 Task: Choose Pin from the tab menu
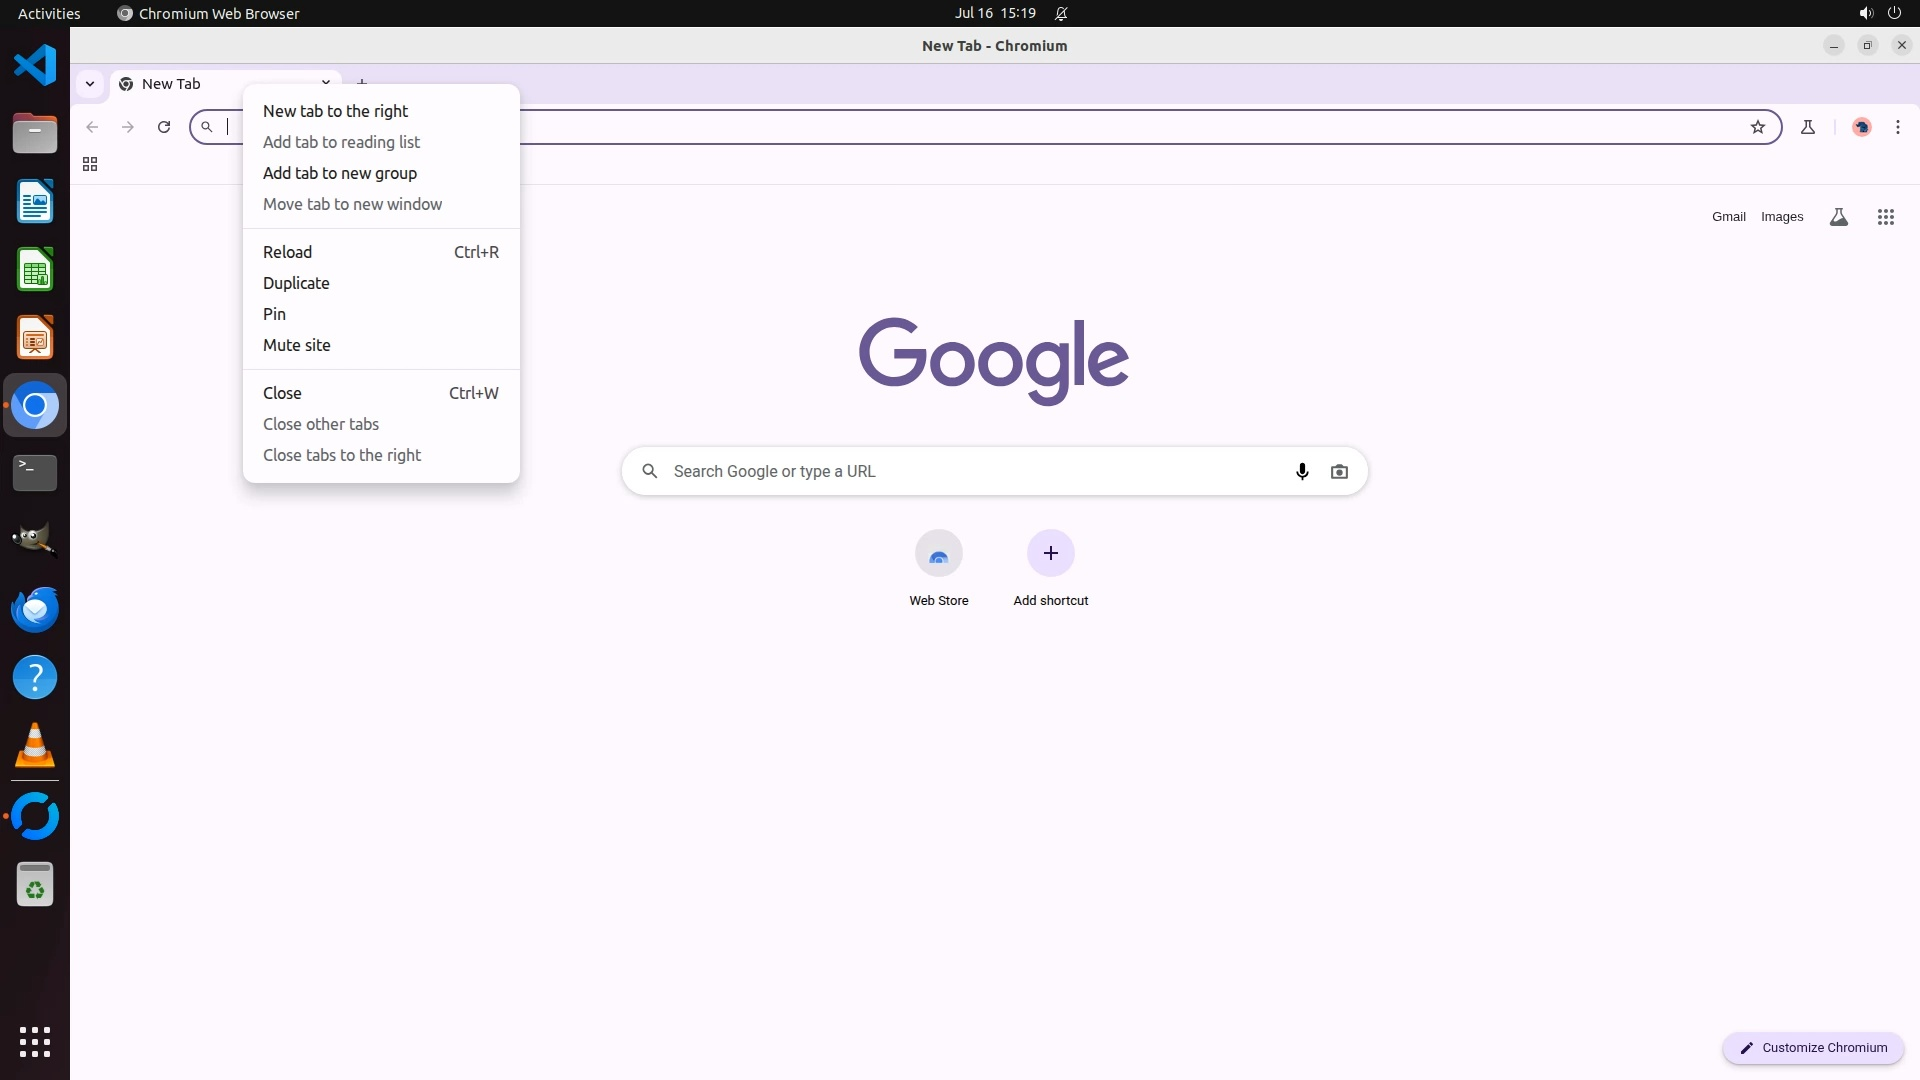tap(274, 314)
